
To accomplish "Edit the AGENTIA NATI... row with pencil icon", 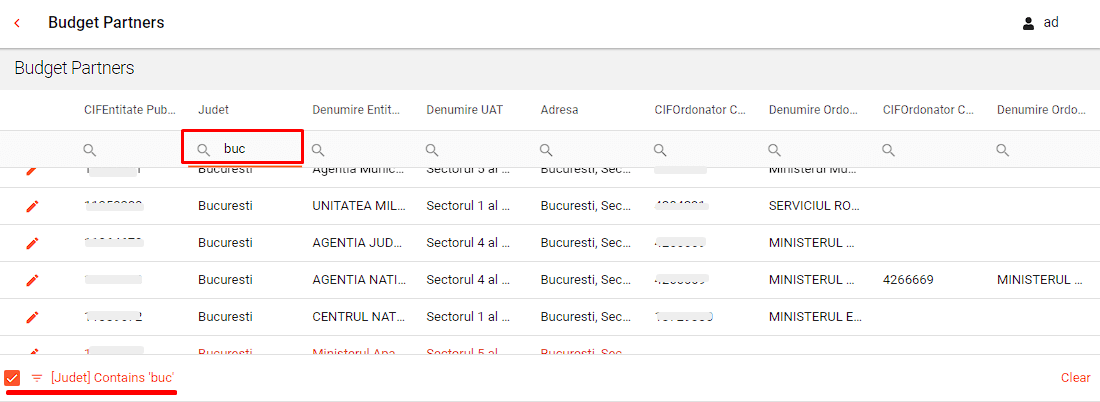I will tap(32, 280).
